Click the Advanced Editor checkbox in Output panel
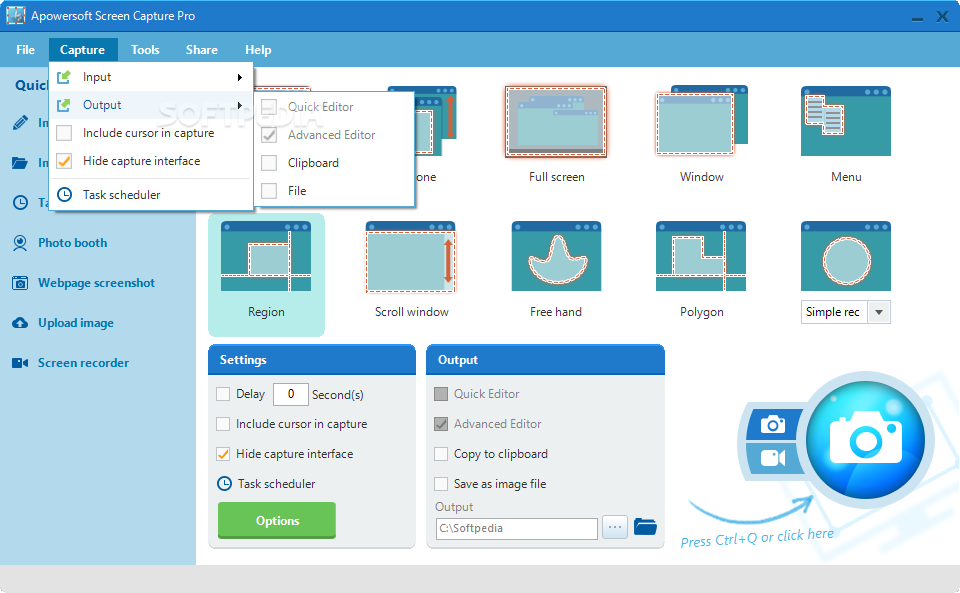 (x=441, y=423)
